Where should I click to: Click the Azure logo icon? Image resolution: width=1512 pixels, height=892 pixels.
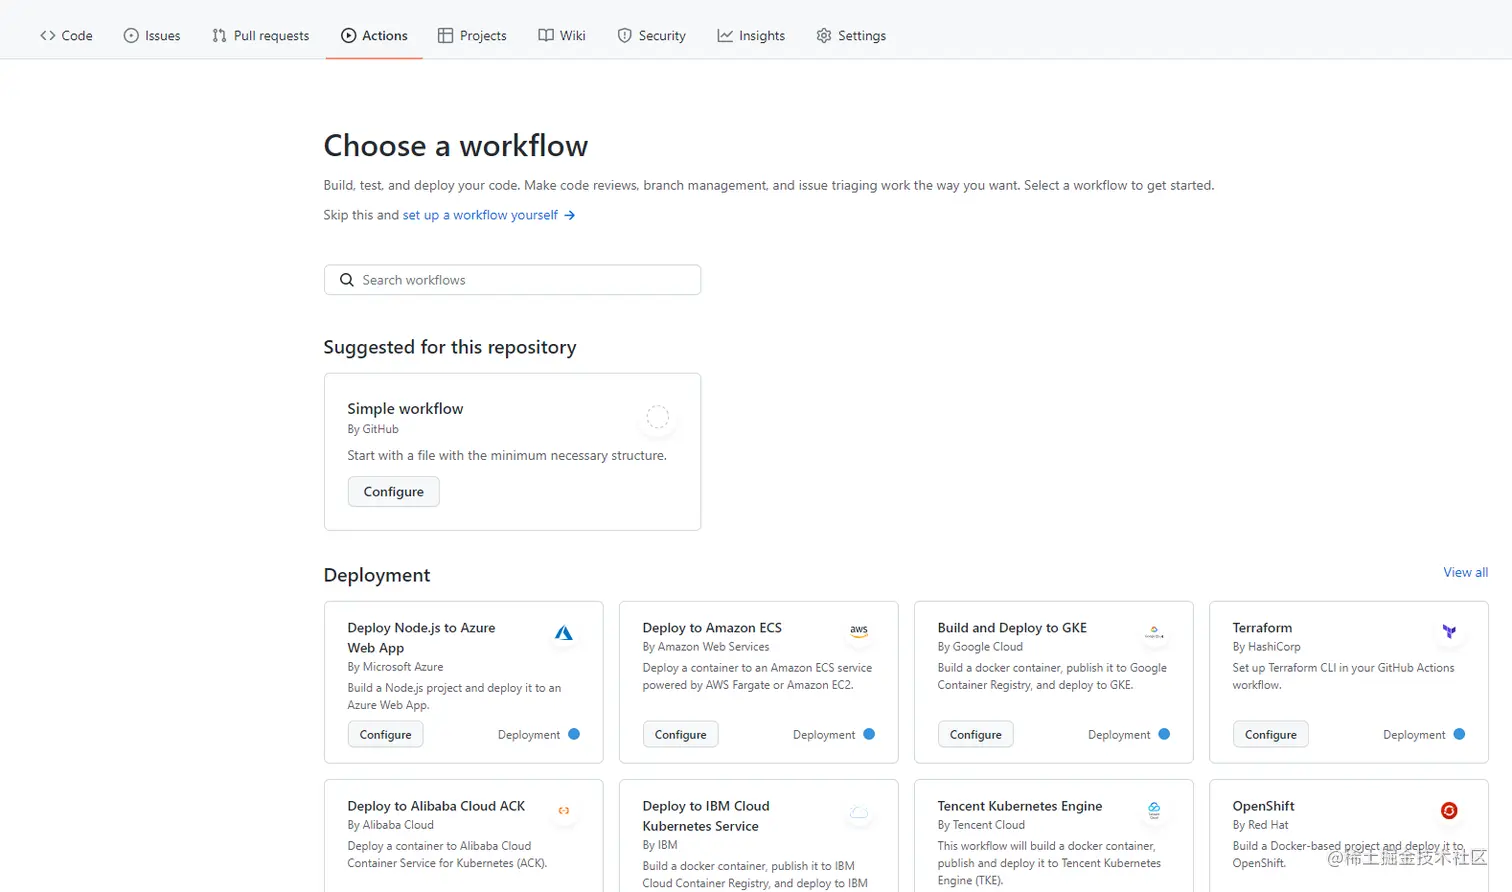(564, 633)
